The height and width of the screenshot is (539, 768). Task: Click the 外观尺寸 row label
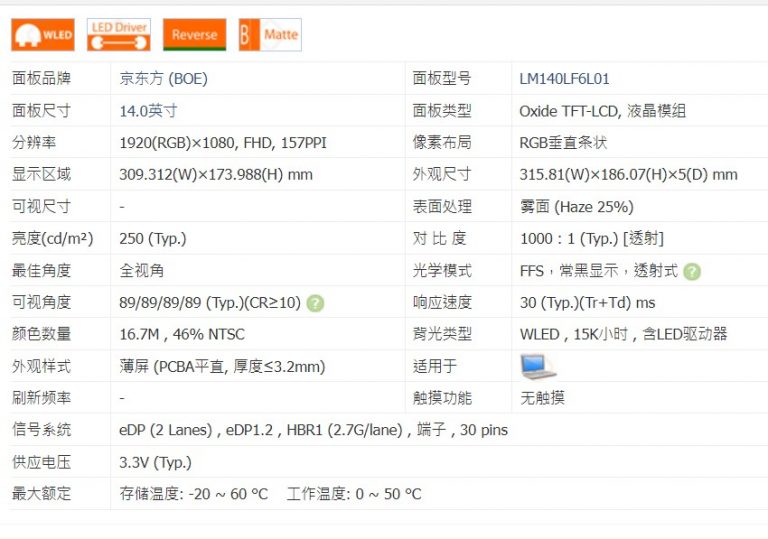[442, 174]
